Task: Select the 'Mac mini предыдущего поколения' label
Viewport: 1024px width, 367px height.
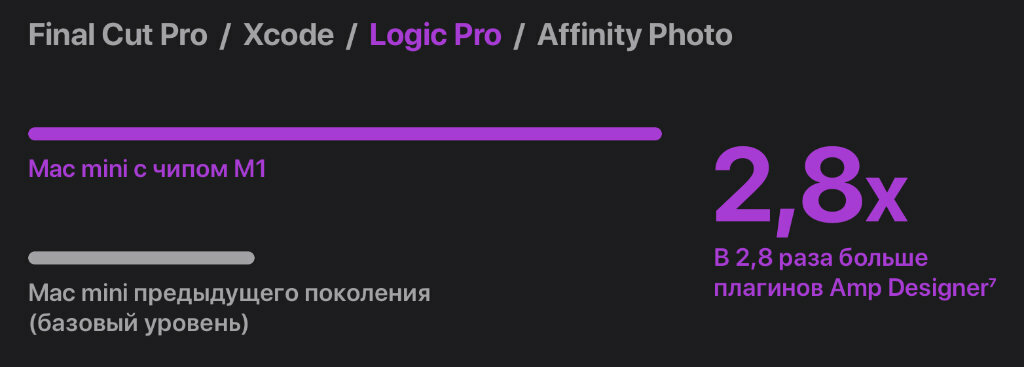Action: pyautogui.click(x=229, y=294)
